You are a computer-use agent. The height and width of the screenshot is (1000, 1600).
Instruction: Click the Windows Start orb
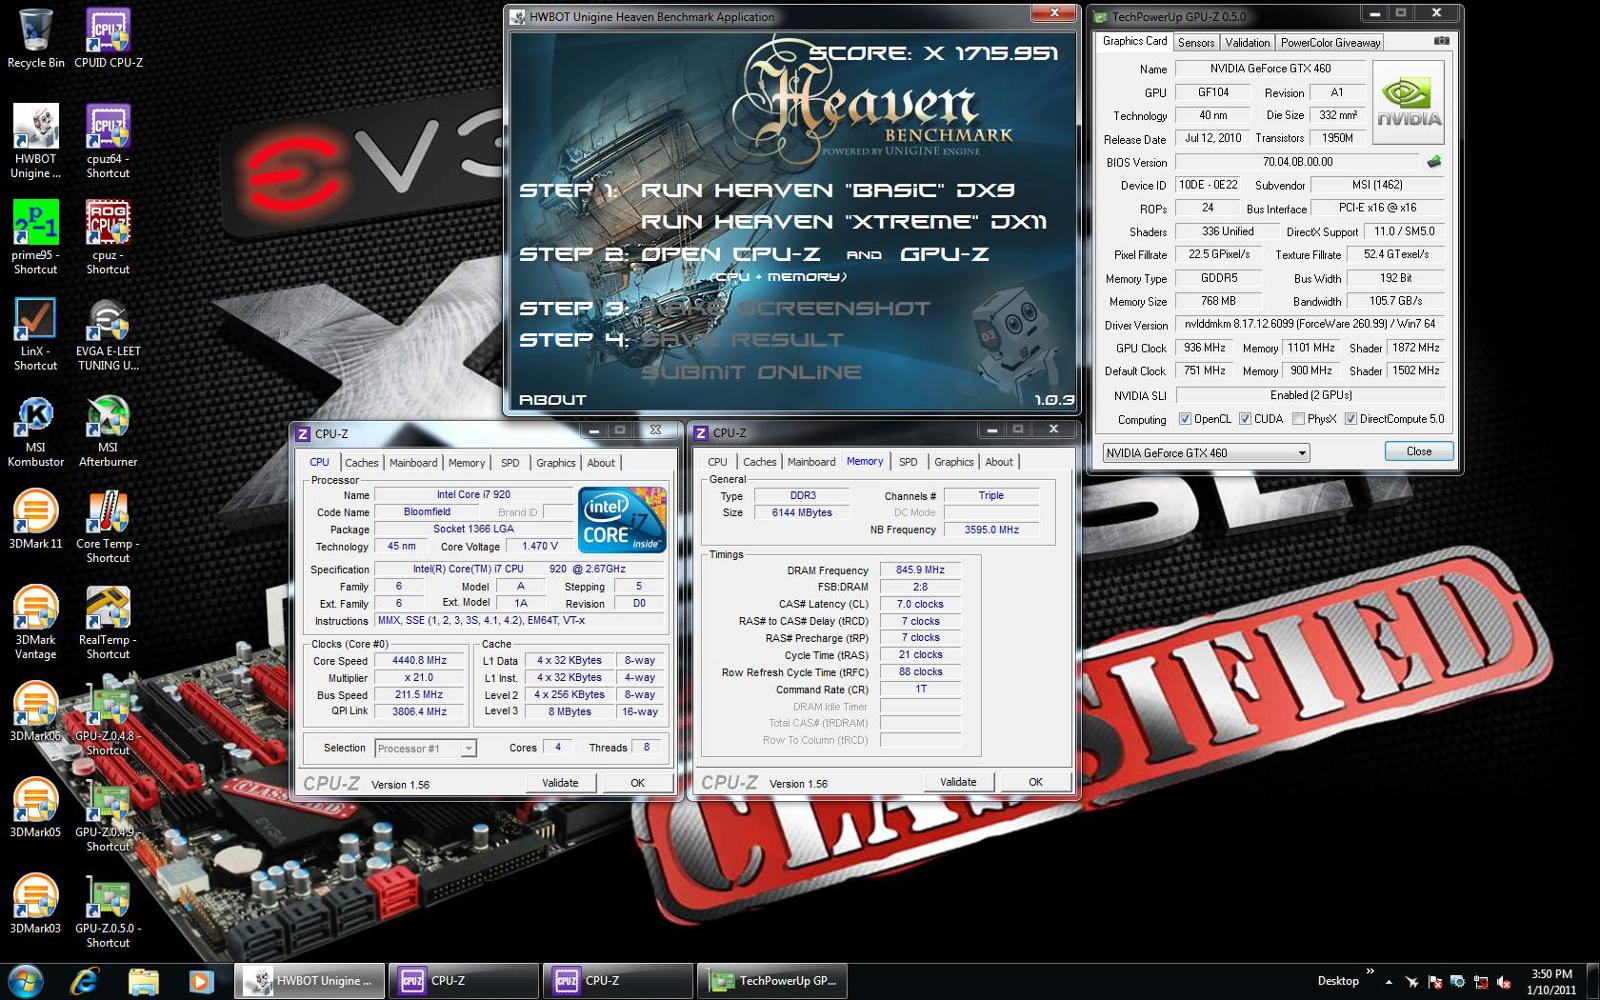25,981
